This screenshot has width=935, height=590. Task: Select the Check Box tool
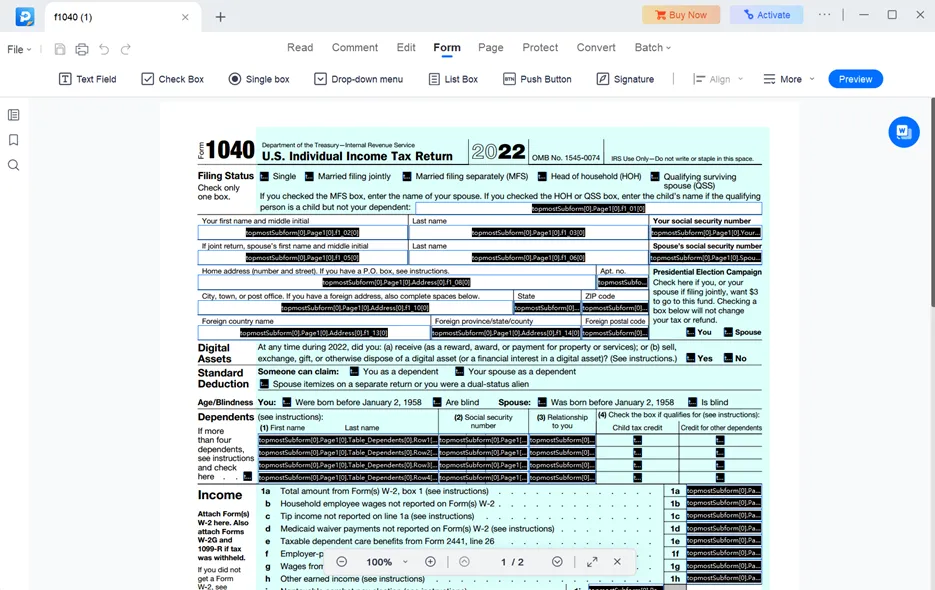(x=172, y=78)
